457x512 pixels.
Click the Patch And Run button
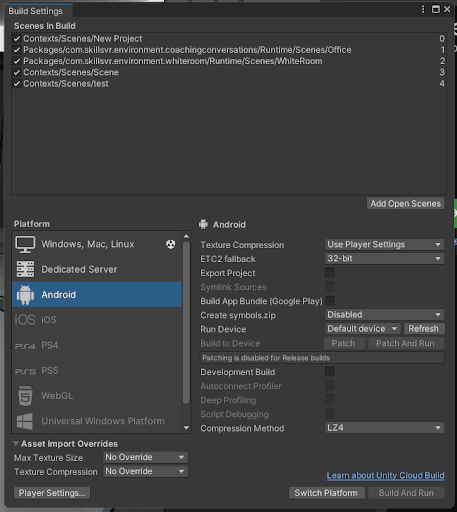click(x=406, y=343)
